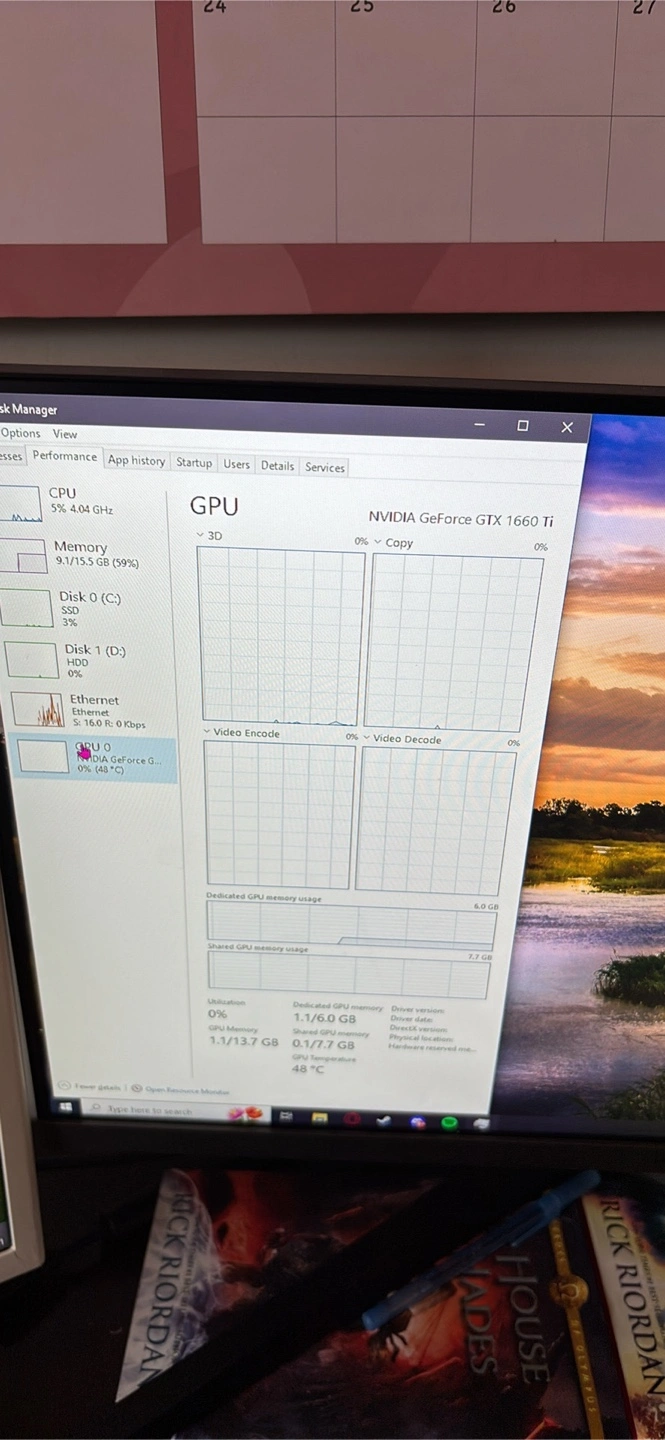
Task: Click the 1.1/13.7 GB GPU memory value
Action: click(243, 1041)
